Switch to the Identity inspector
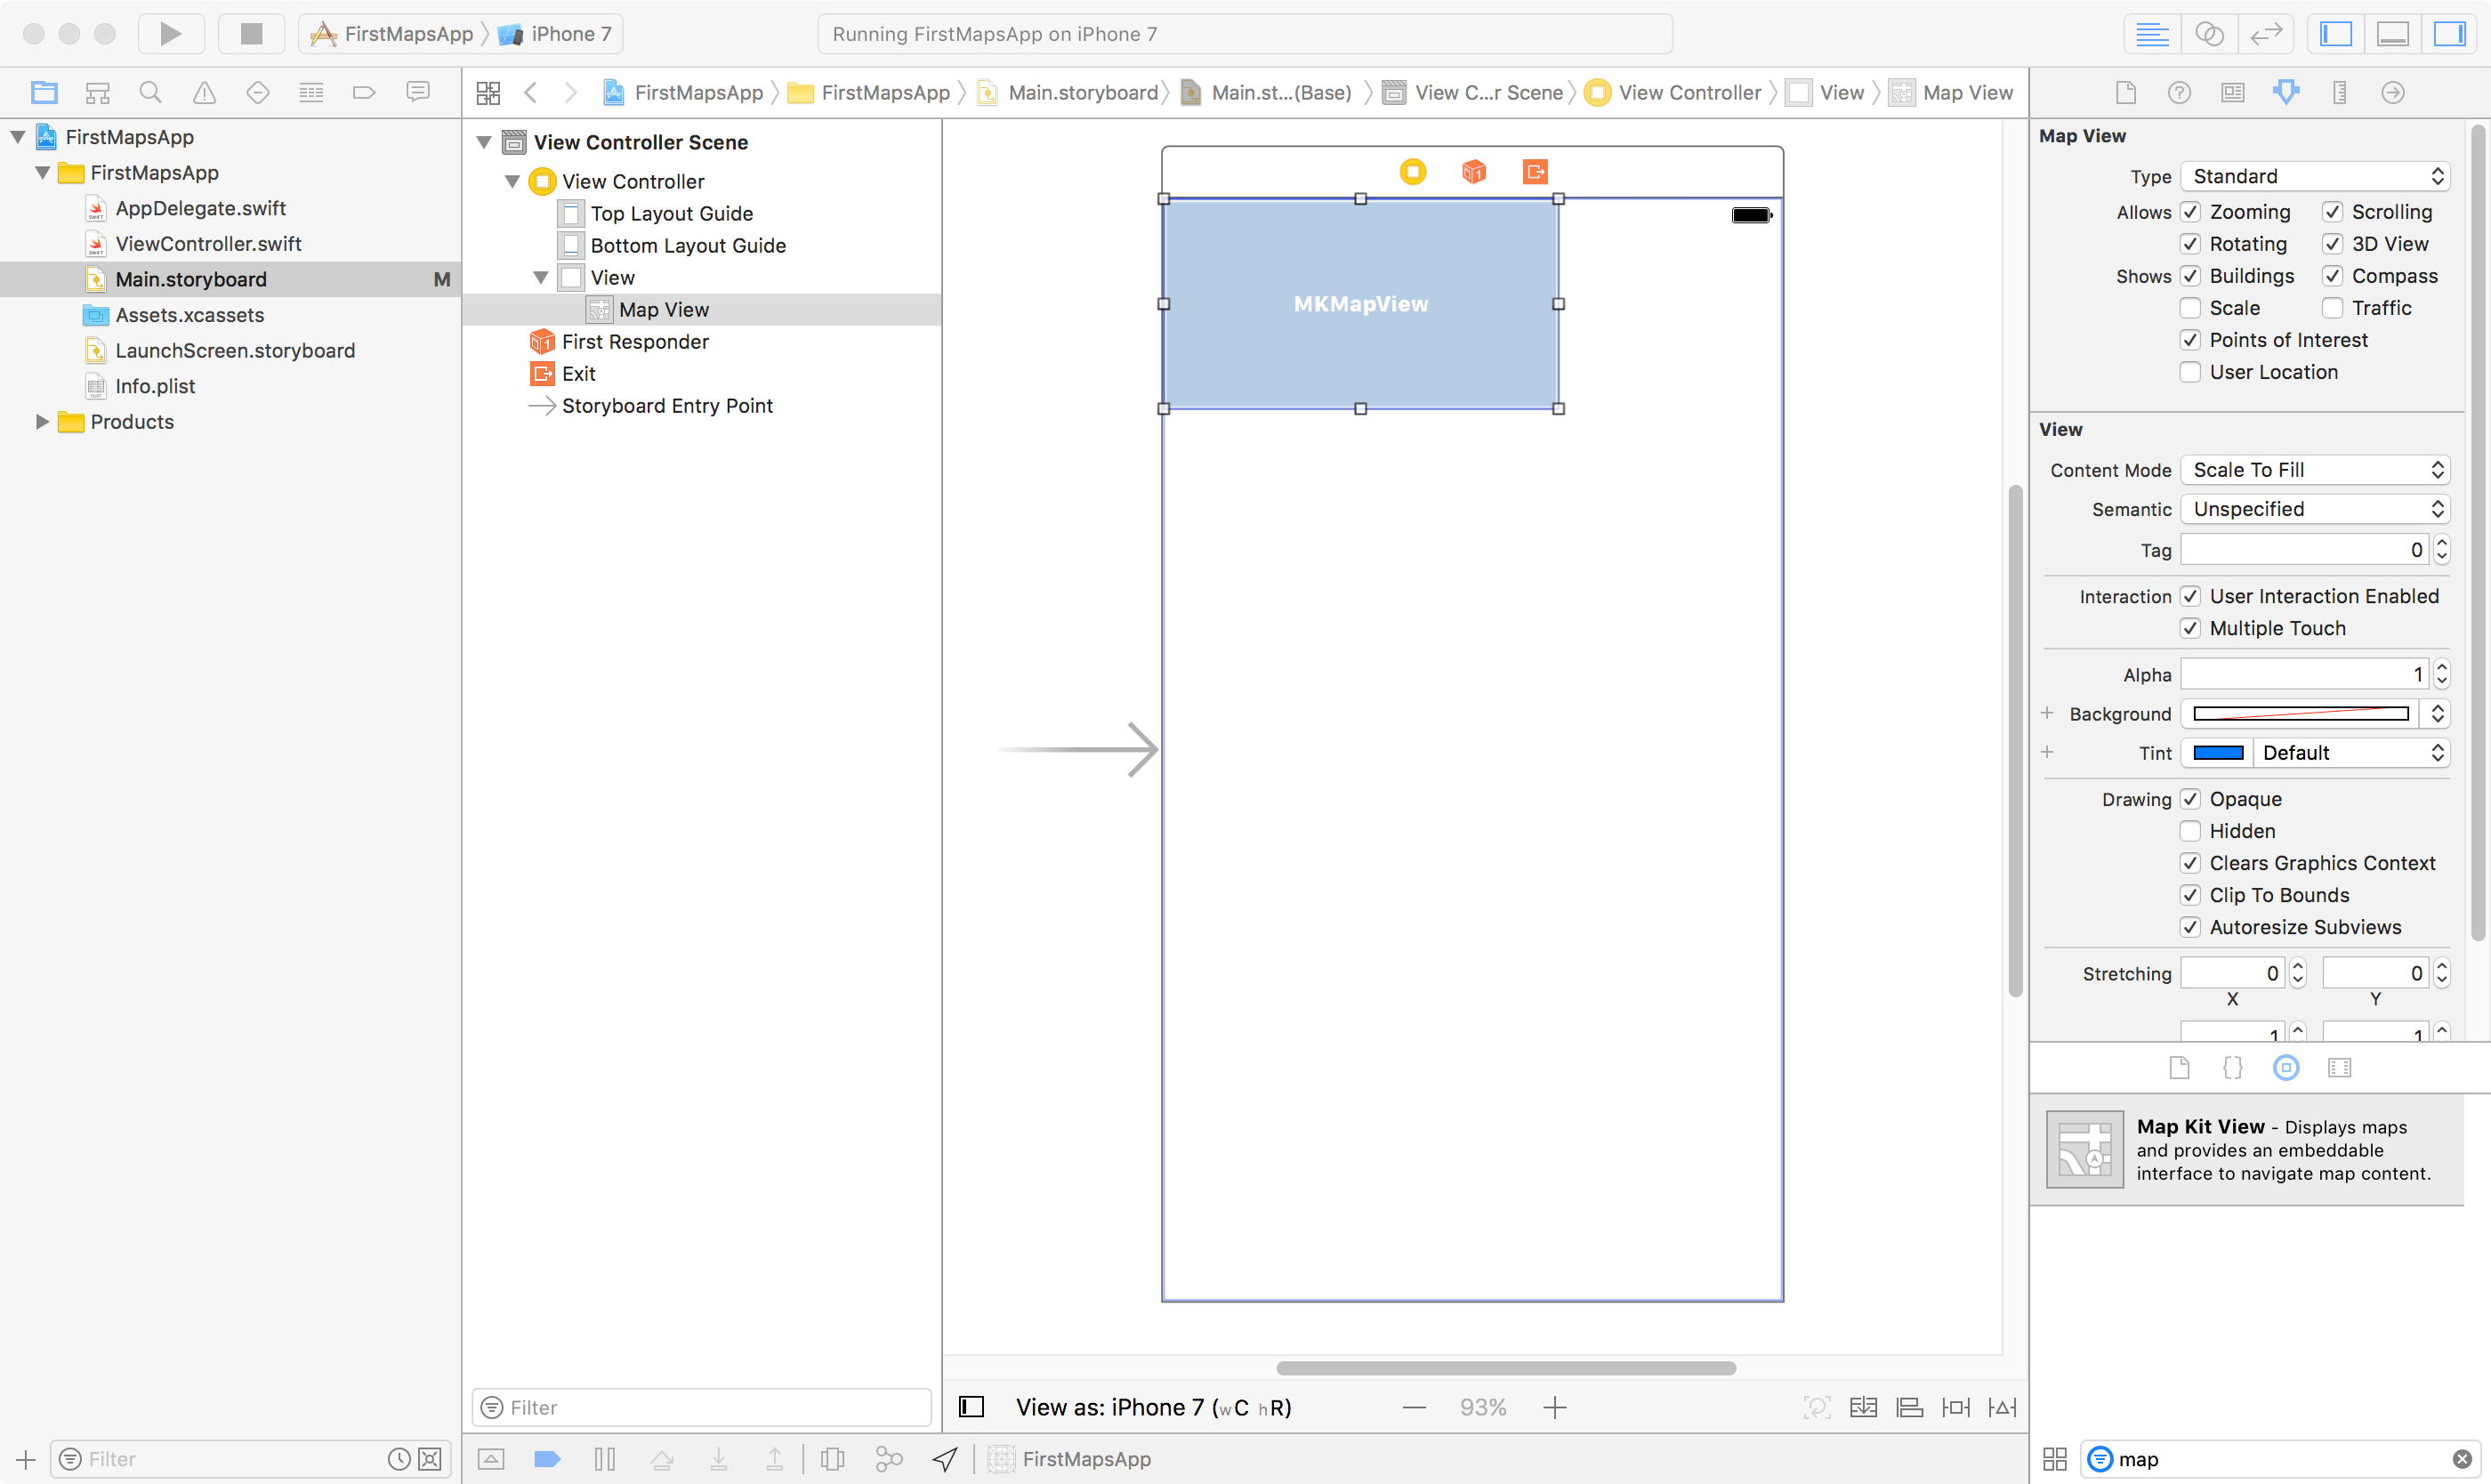Image resolution: width=2491 pixels, height=1484 pixels. 2232,92
